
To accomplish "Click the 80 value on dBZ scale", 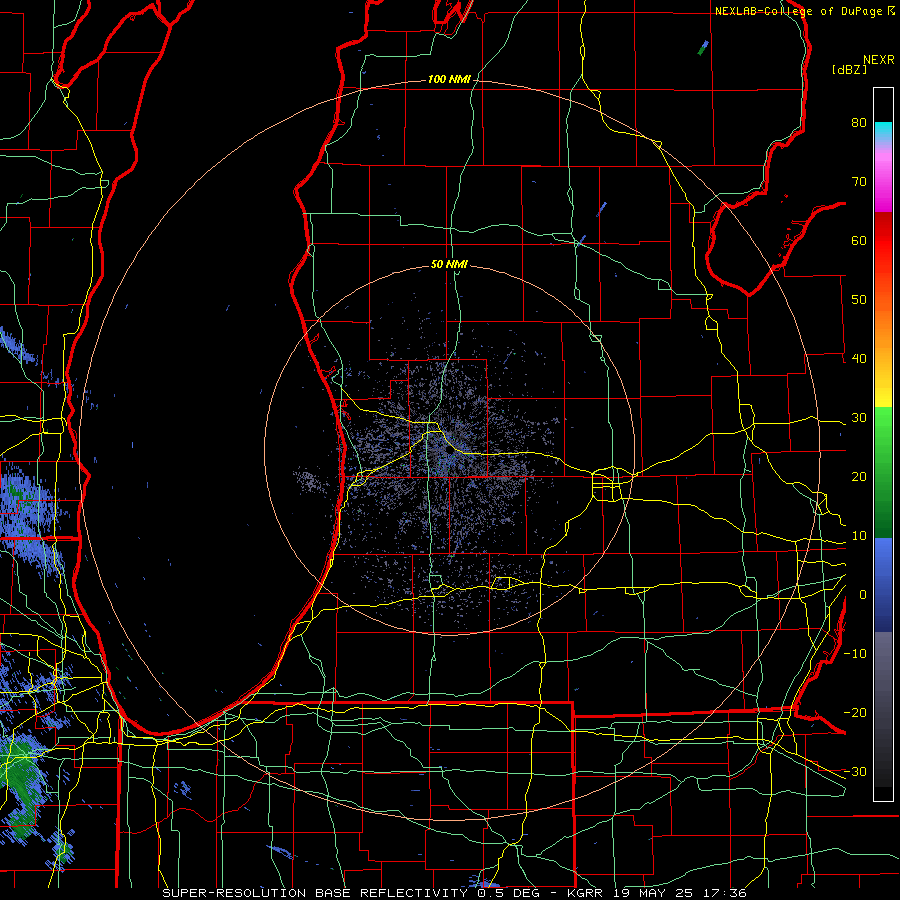I will click(x=859, y=122).
